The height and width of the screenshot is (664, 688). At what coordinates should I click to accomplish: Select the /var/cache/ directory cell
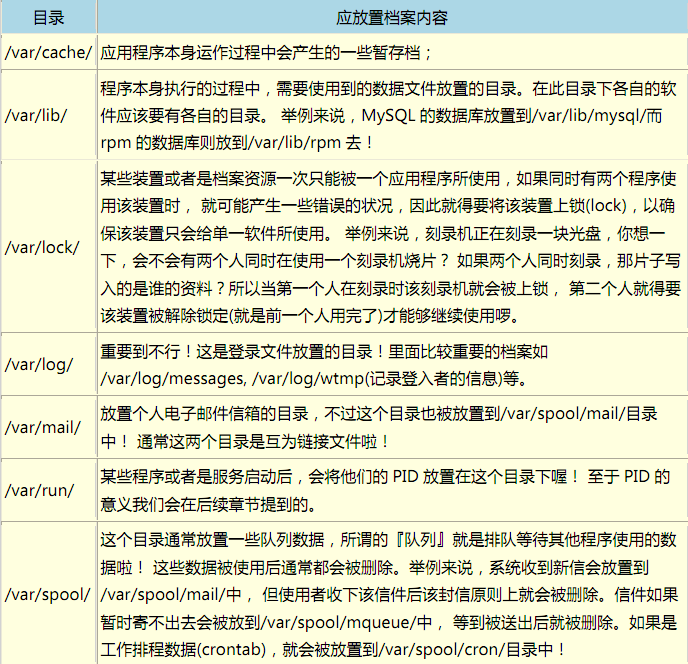49,53
